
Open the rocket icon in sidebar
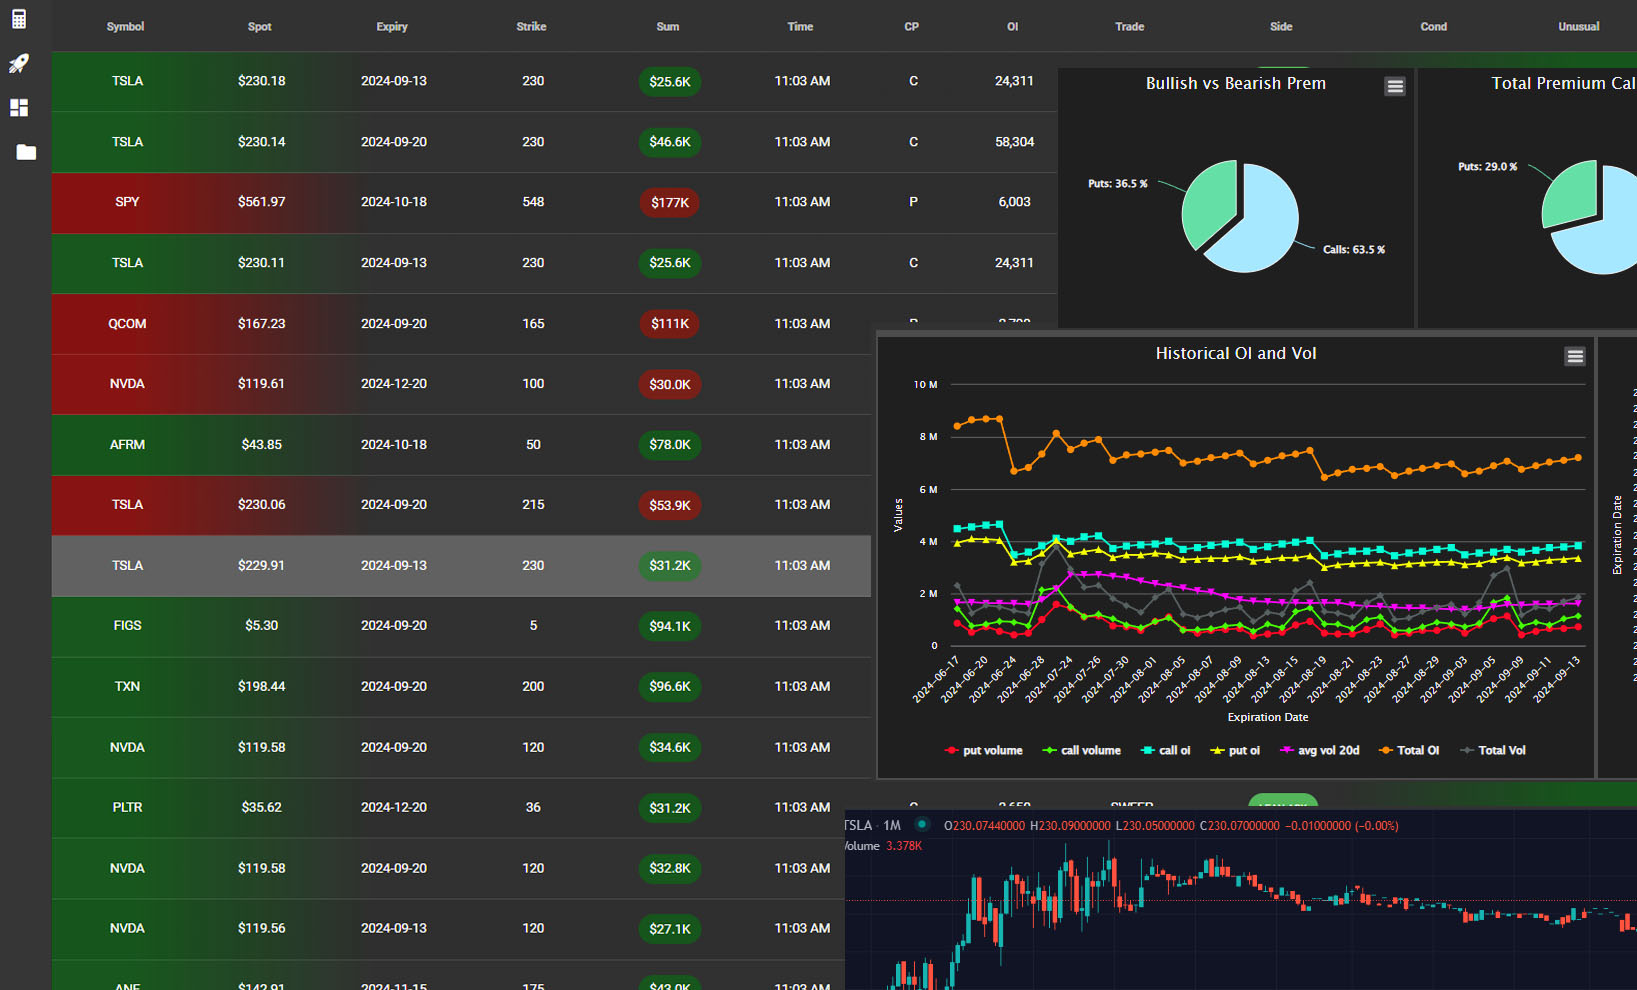tap(19, 63)
